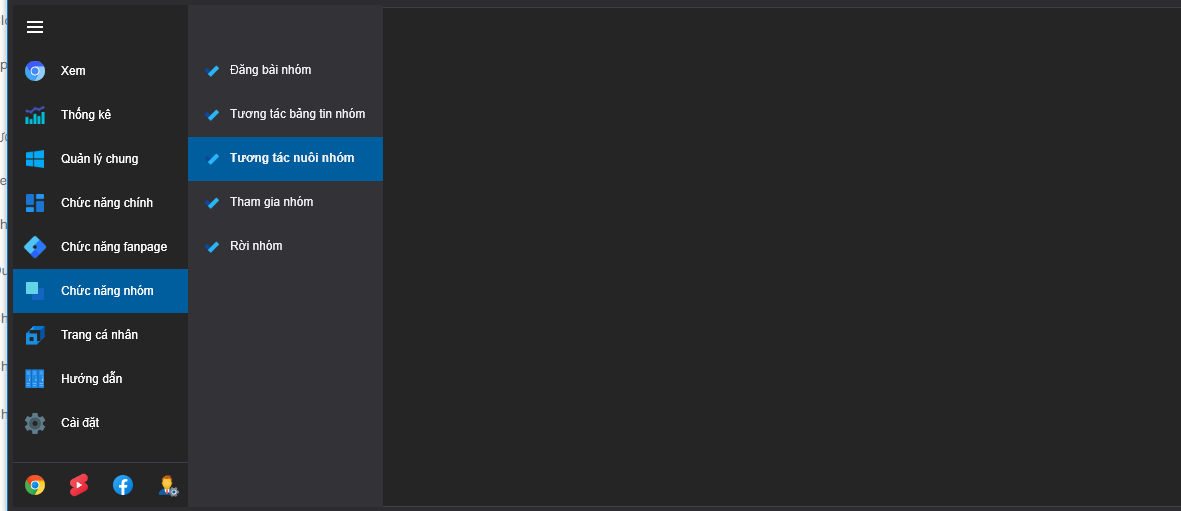Click the gear icon for Cài đặt

[35, 423]
